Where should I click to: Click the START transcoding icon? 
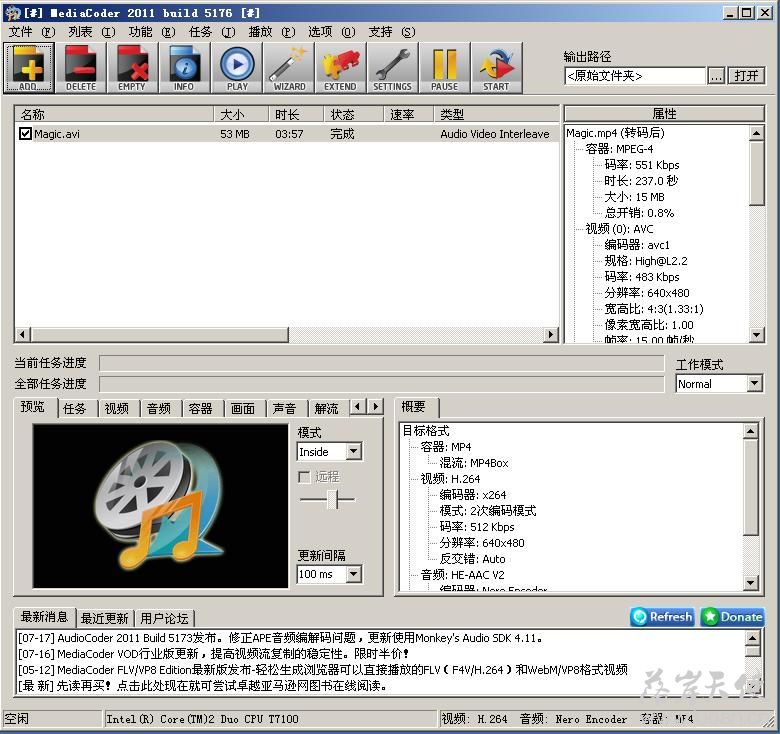(496, 68)
